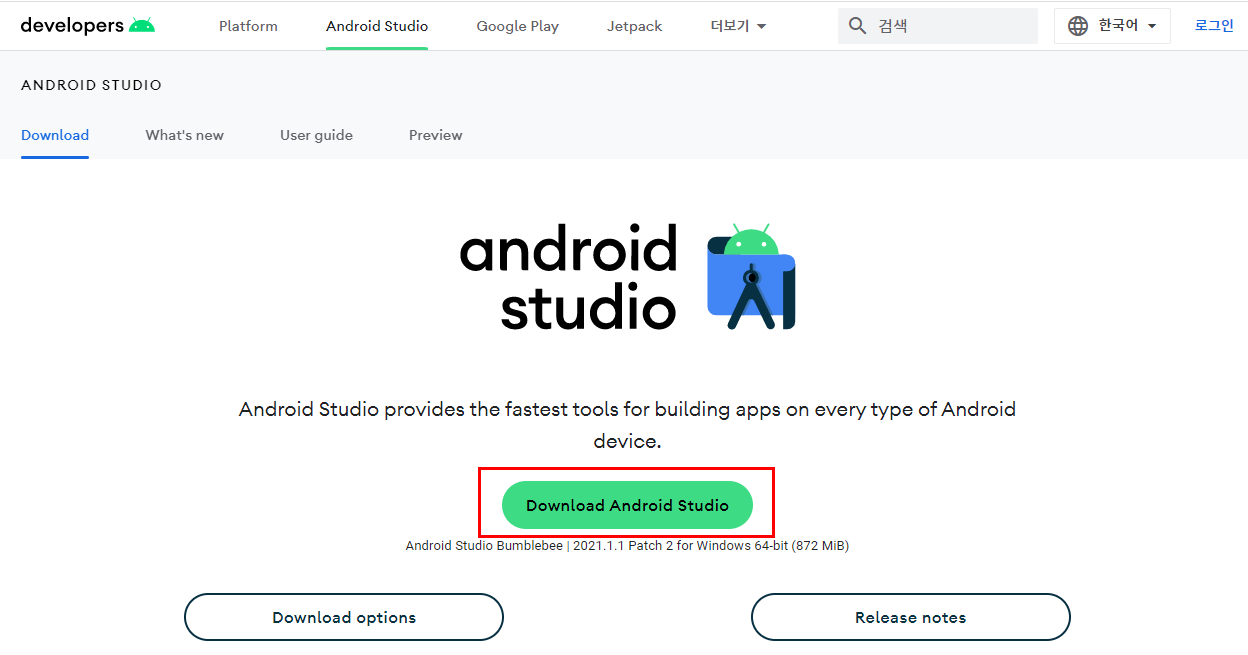Click the search magnifier icon
The image size is (1248, 655).
[857, 26]
